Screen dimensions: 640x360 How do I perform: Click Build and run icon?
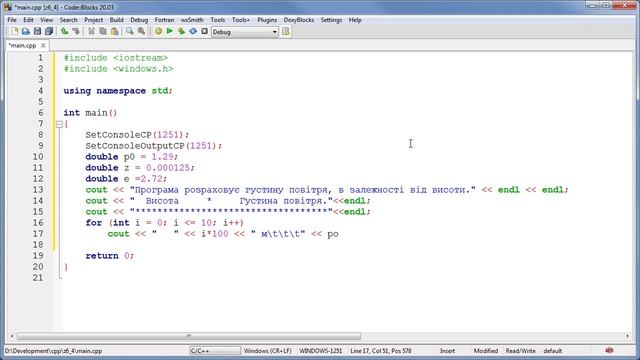click(181, 31)
